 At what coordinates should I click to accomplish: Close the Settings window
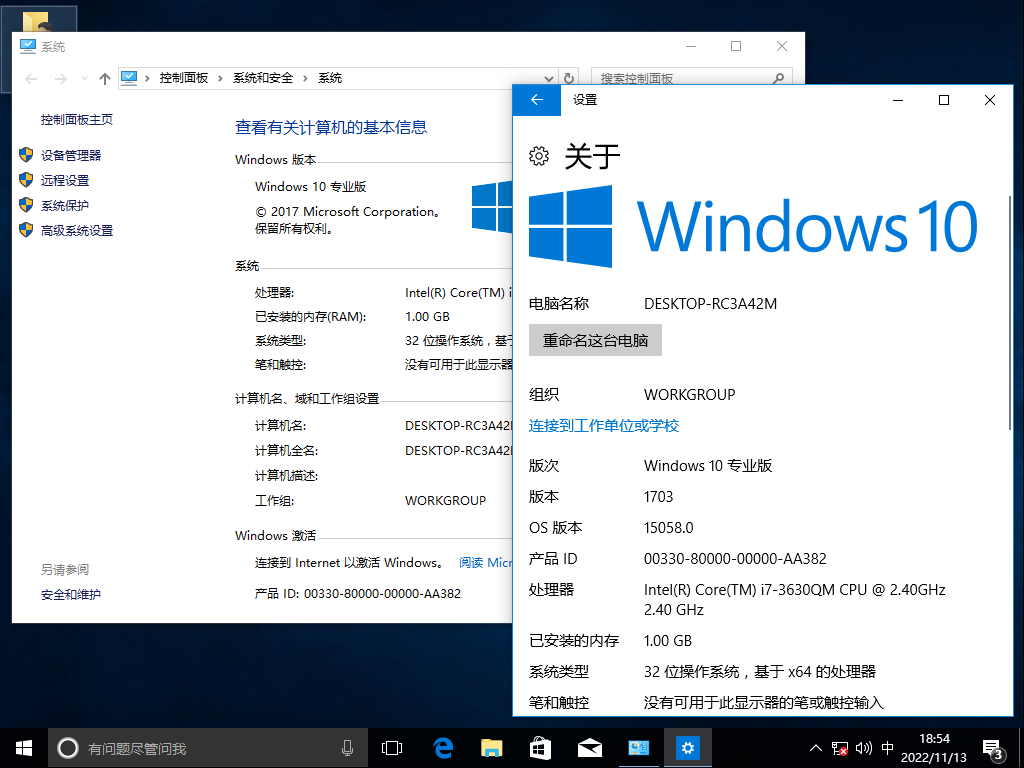tap(989, 100)
